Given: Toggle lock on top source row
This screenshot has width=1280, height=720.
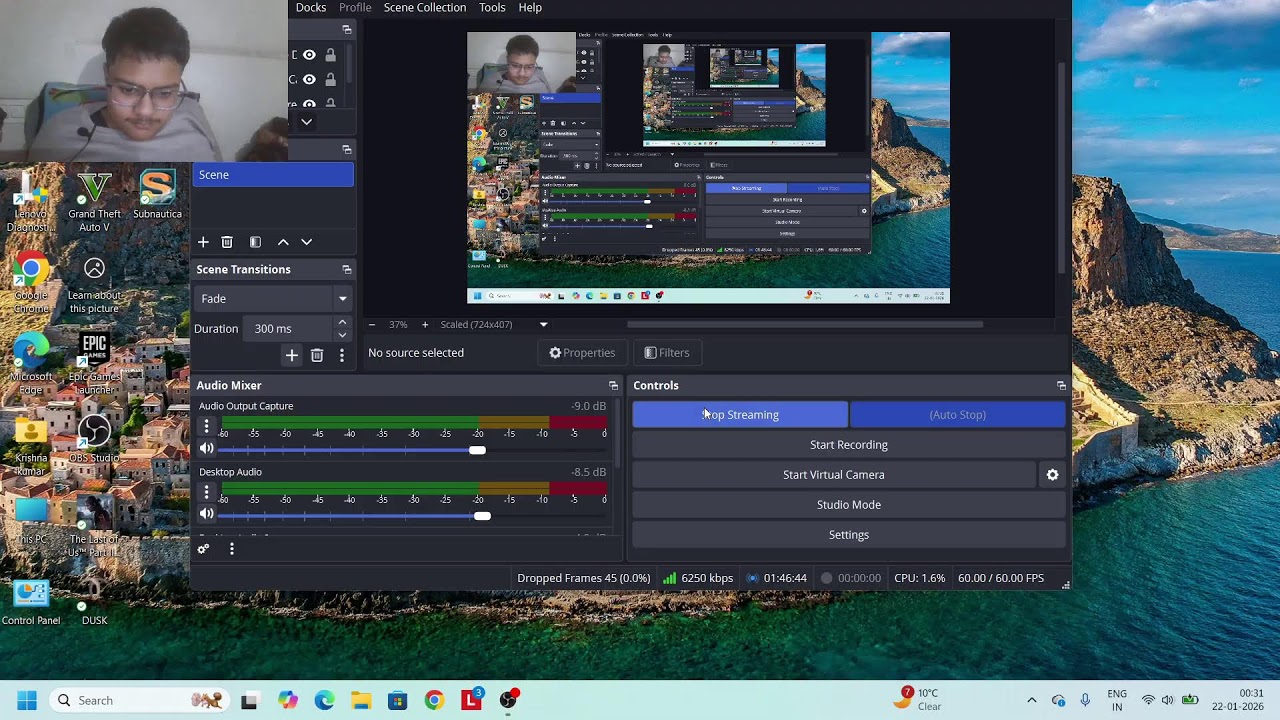Looking at the screenshot, I should click(x=330, y=55).
